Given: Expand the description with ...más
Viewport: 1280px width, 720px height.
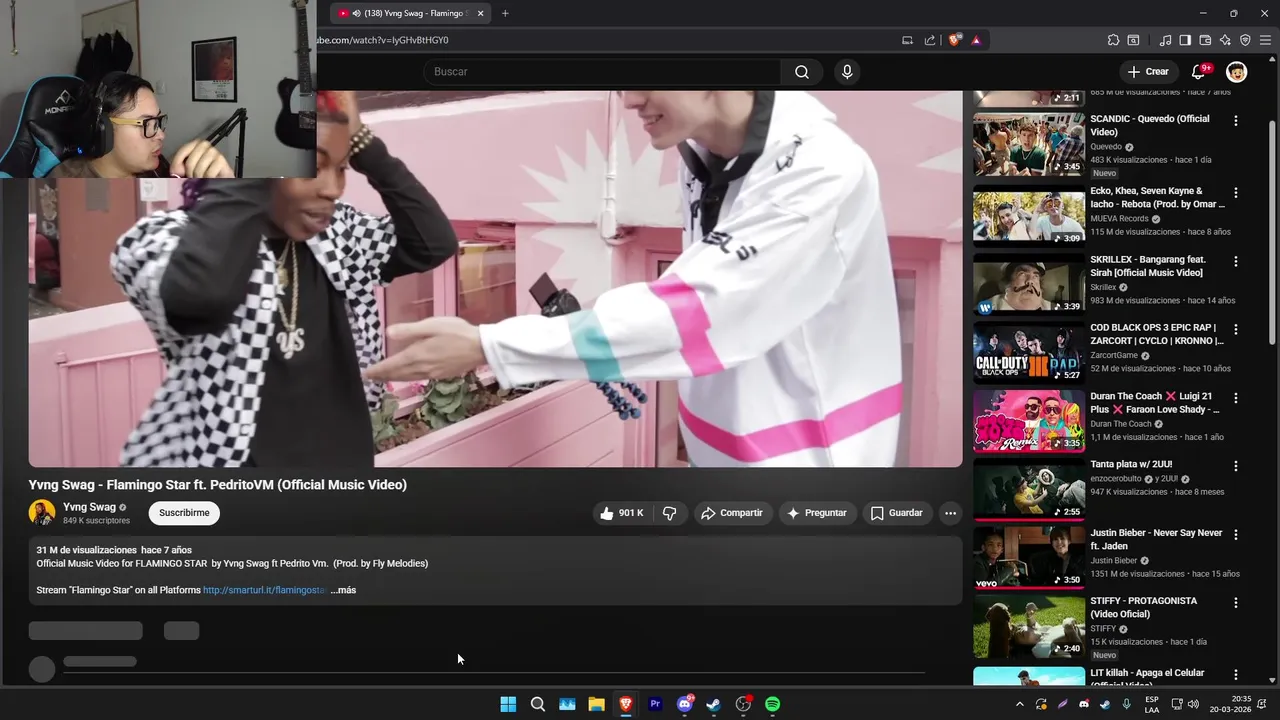Looking at the screenshot, I should (x=343, y=590).
